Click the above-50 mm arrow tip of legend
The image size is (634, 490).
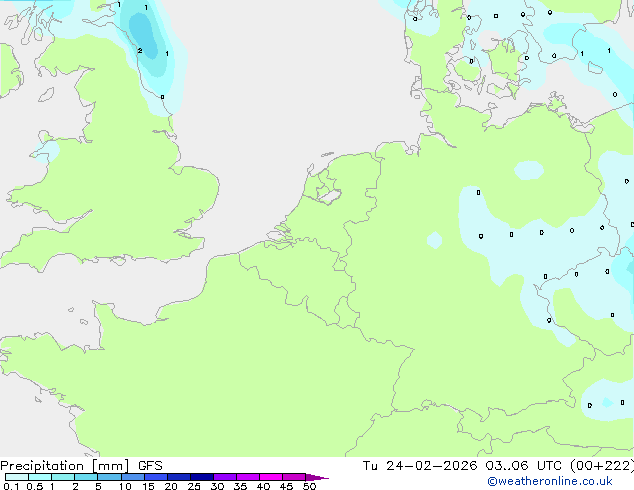(317, 478)
